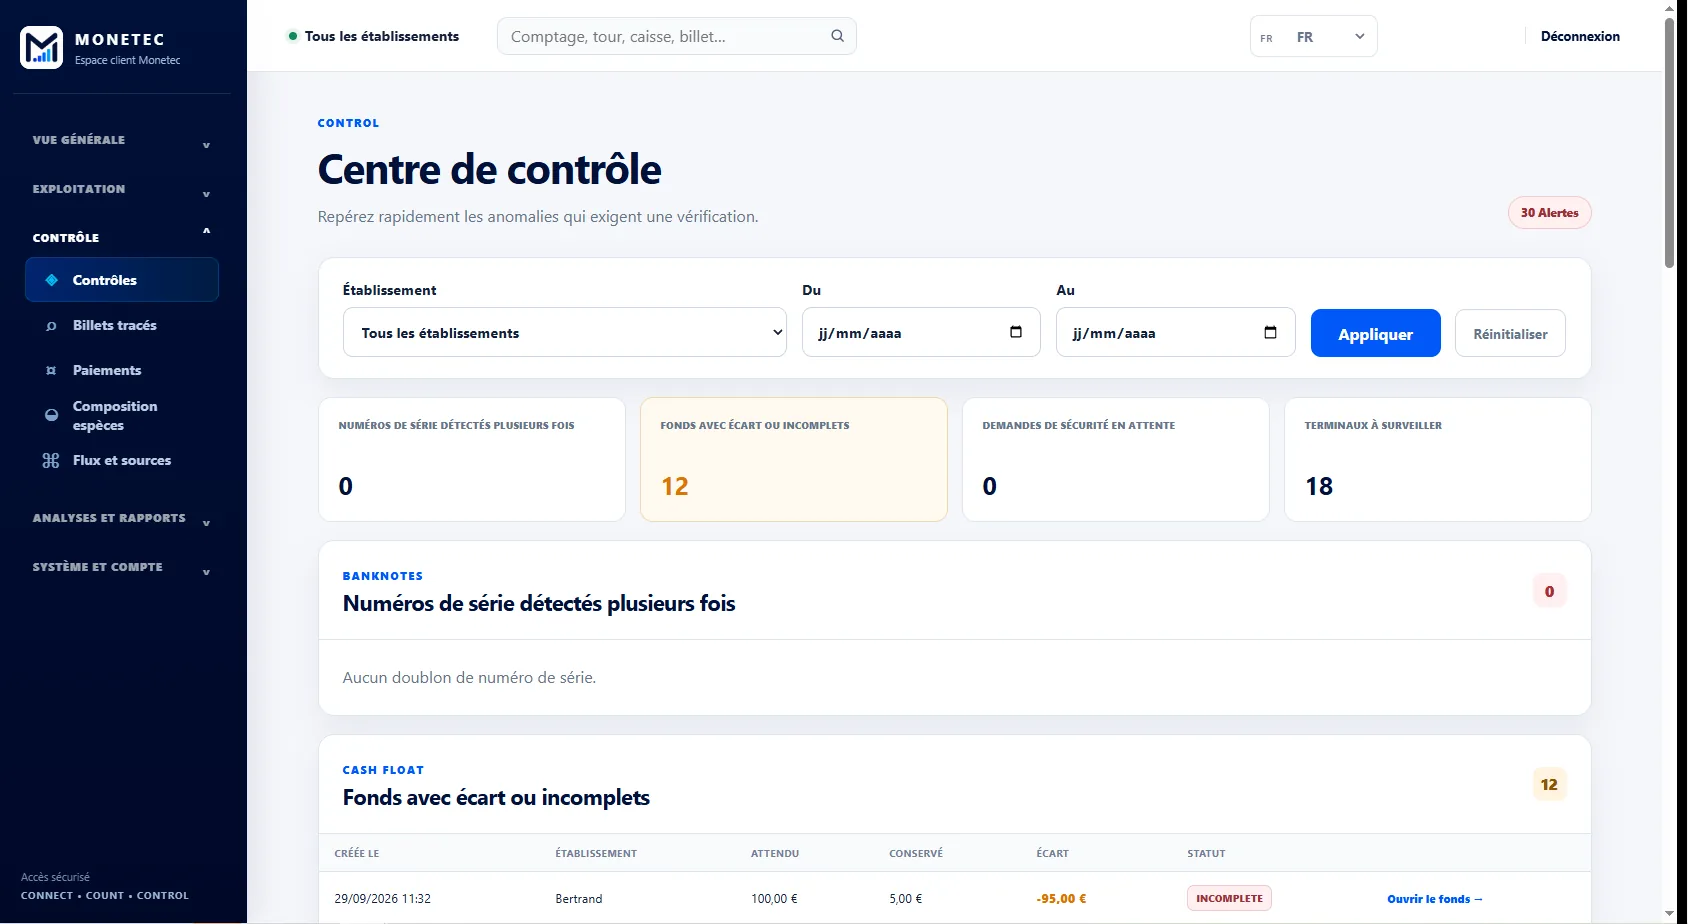
Task: Click the Billets tracés sidebar icon
Action: tap(51, 326)
